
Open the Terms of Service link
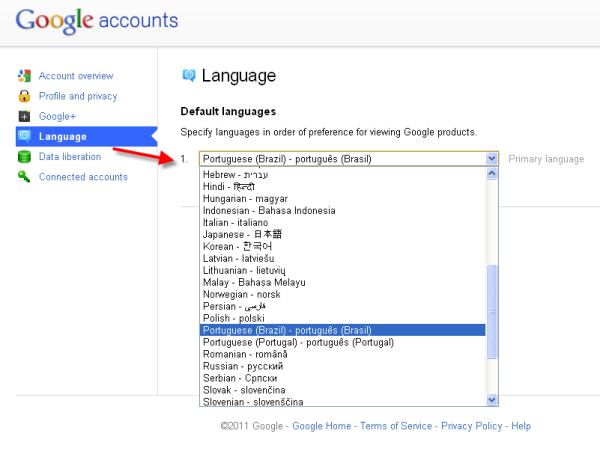point(395,426)
